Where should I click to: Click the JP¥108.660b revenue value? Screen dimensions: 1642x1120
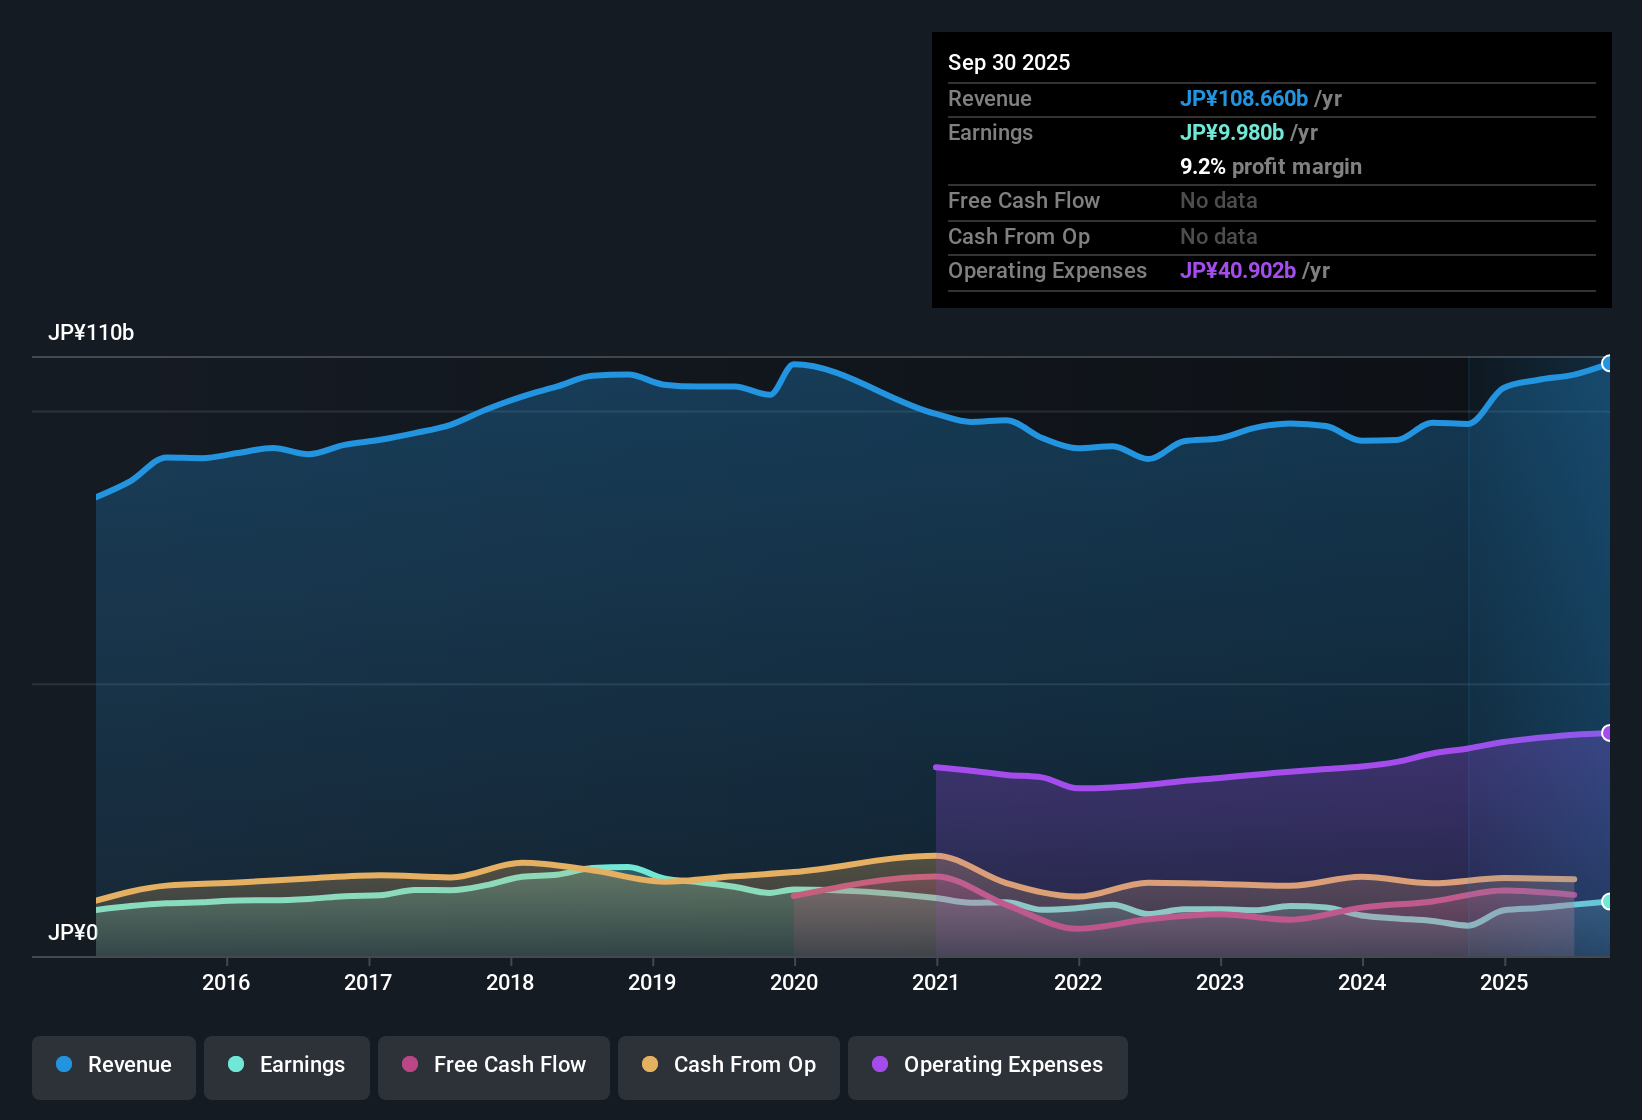point(1245,98)
